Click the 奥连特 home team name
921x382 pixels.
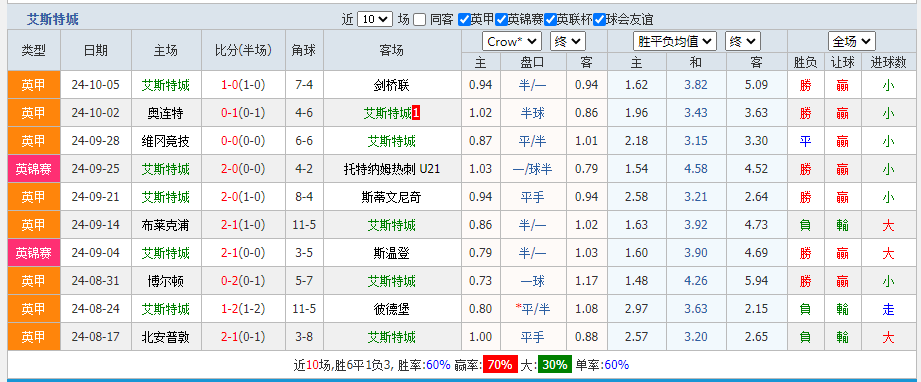point(166,113)
